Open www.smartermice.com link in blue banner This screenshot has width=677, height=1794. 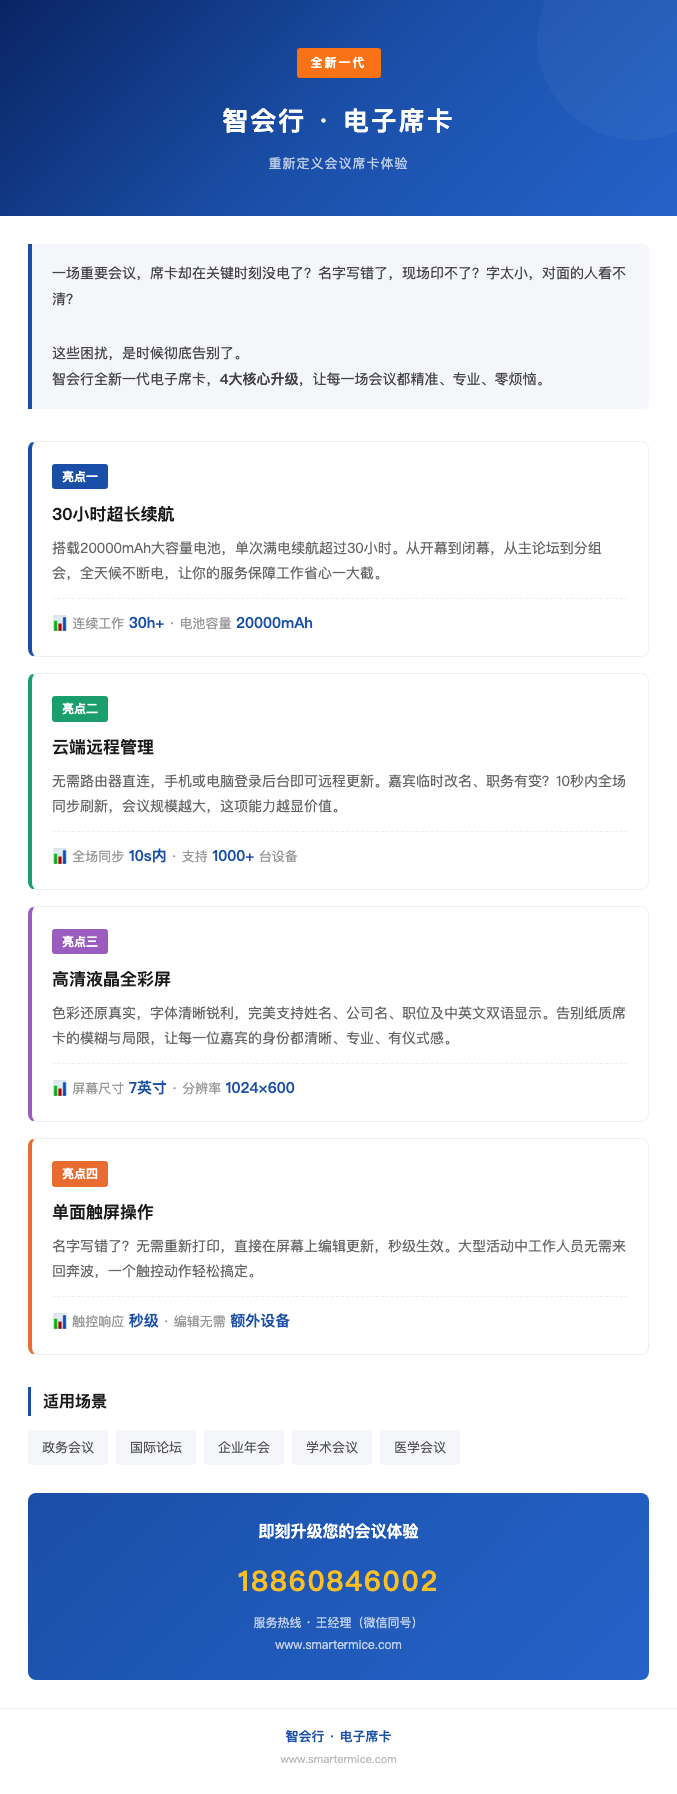tap(338, 1645)
